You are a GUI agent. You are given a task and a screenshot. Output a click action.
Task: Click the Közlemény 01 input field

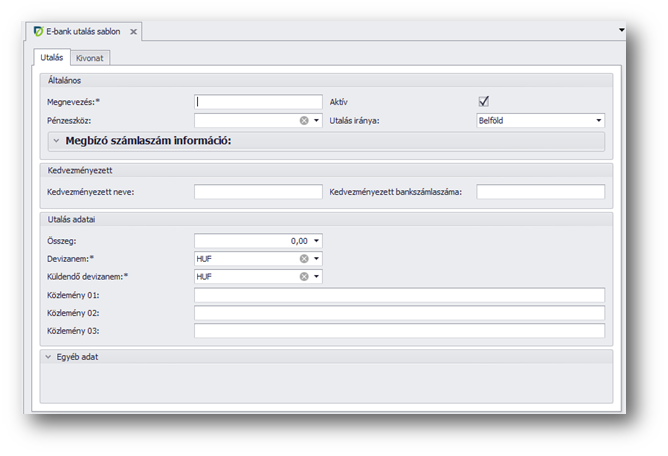(399, 294)
